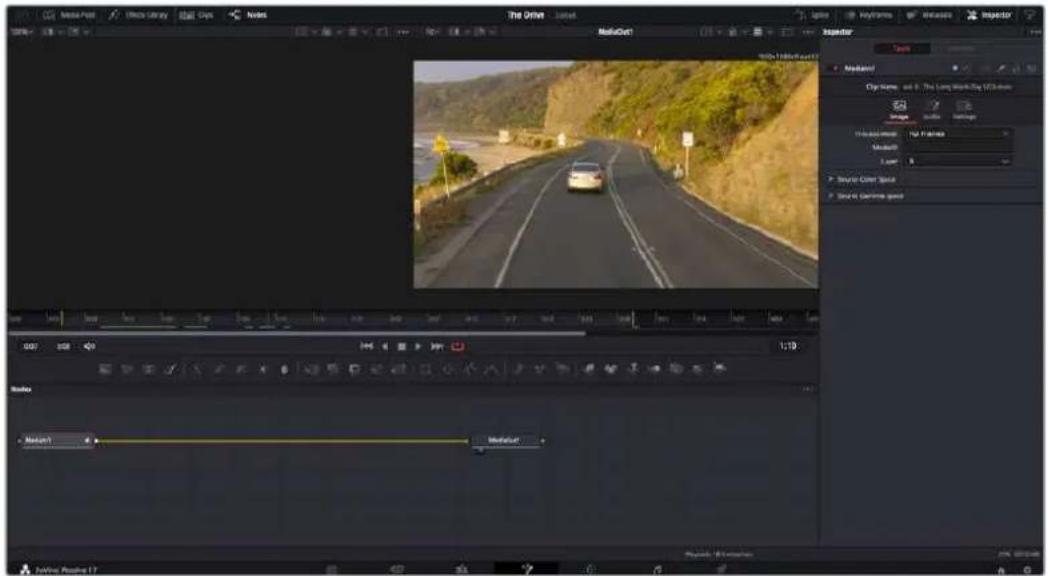Add a Shape 3D node from toolbar

coord(611,368)
